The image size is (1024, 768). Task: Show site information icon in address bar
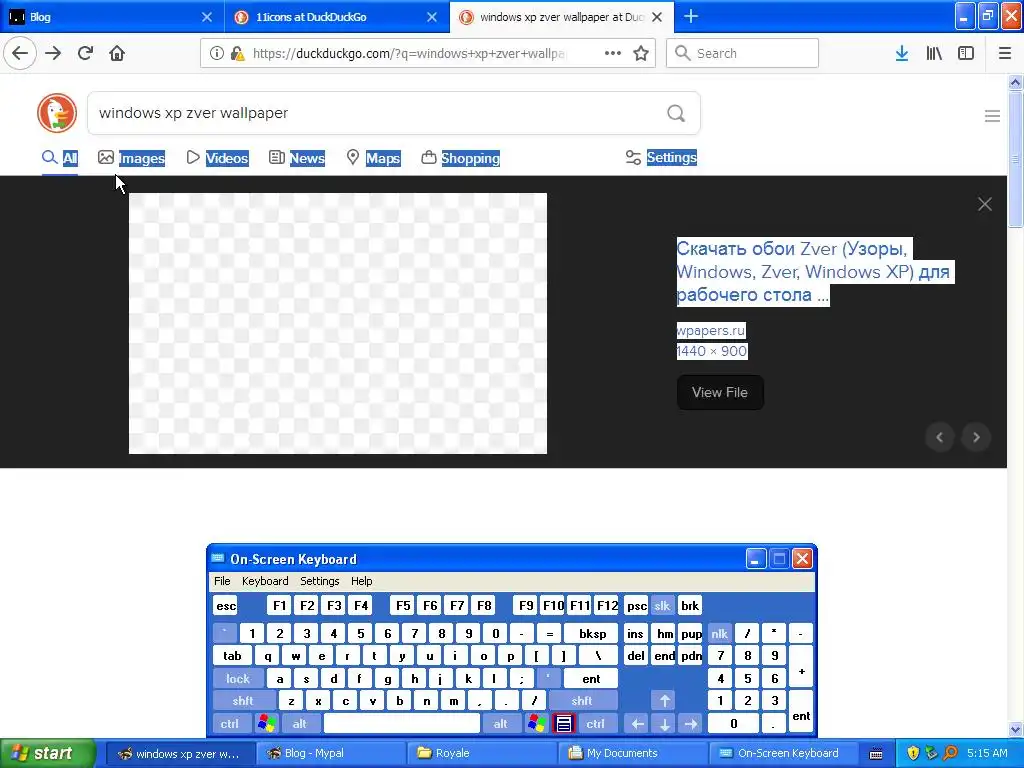click(x=216, y=53)
